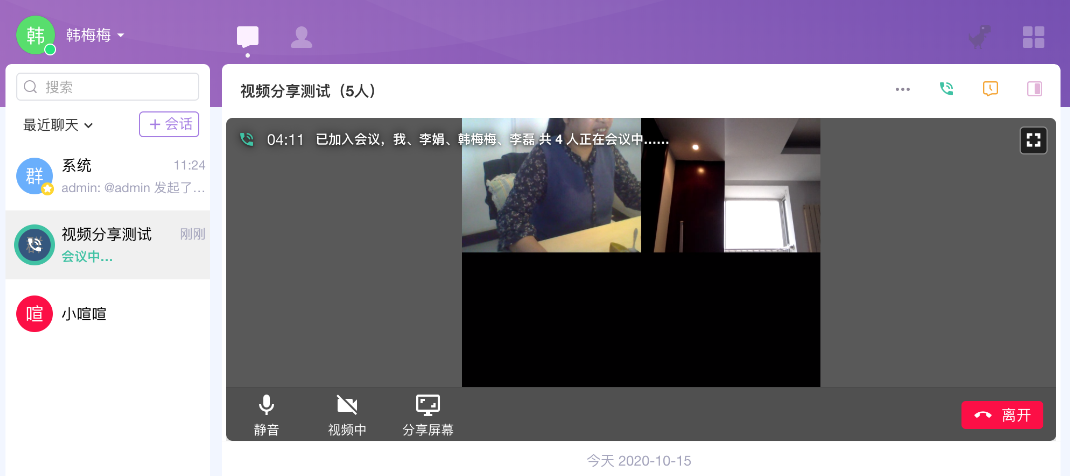Click the 系统 group avatar icon
Screen dimensions: 1070x476
[34, 176]
